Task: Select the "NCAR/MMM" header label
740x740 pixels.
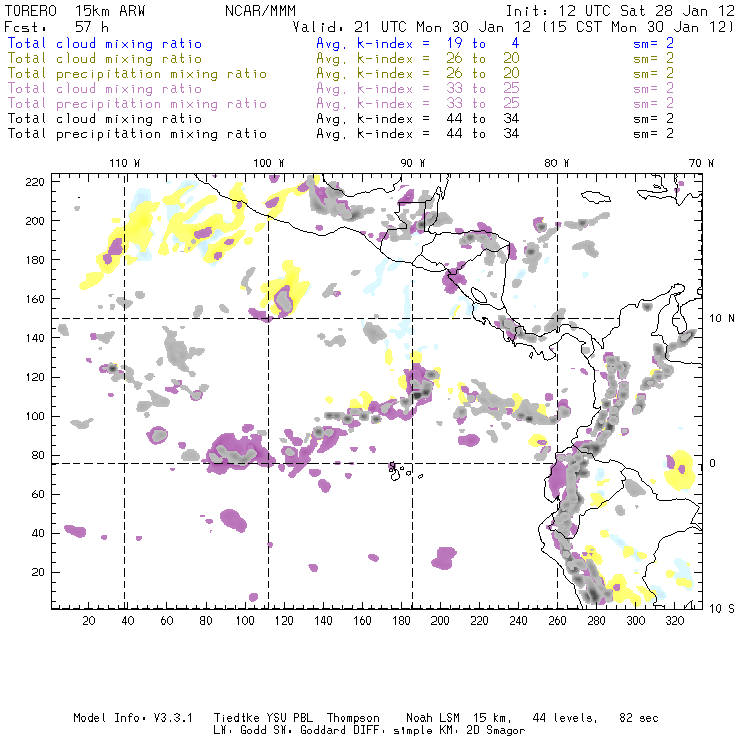Action: [x=261, y=10]
